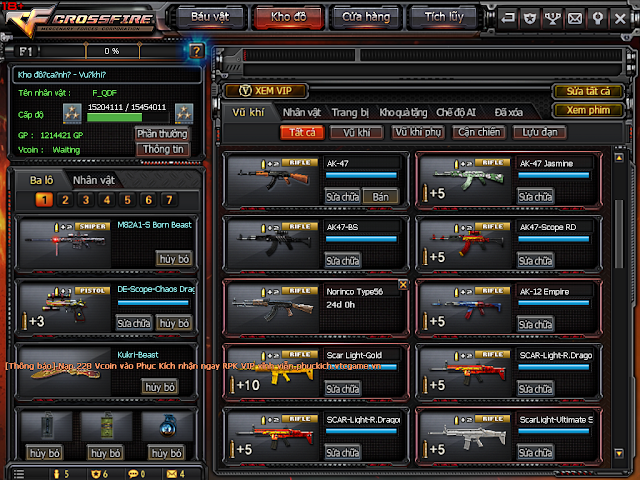This screenshot has height=480, width=640.
Task: Switch to backpack slot 7
Action: coord(169,200)
